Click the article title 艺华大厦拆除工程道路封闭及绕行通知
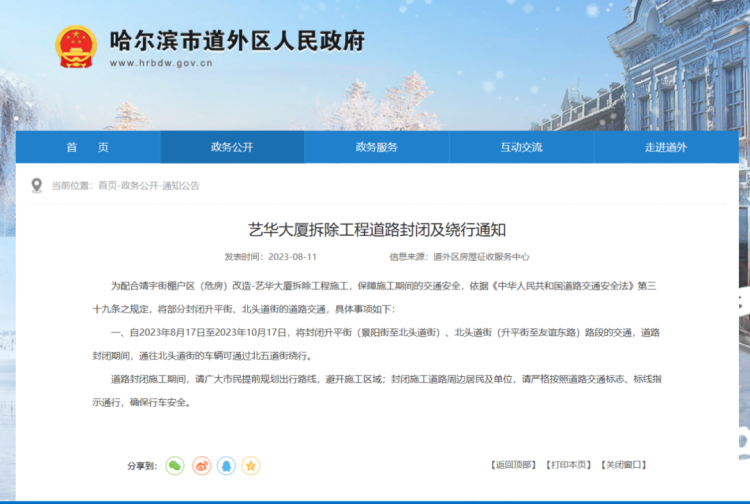This screenshot has height=504, width=750. pyautogui.click(x=384, y=229)
